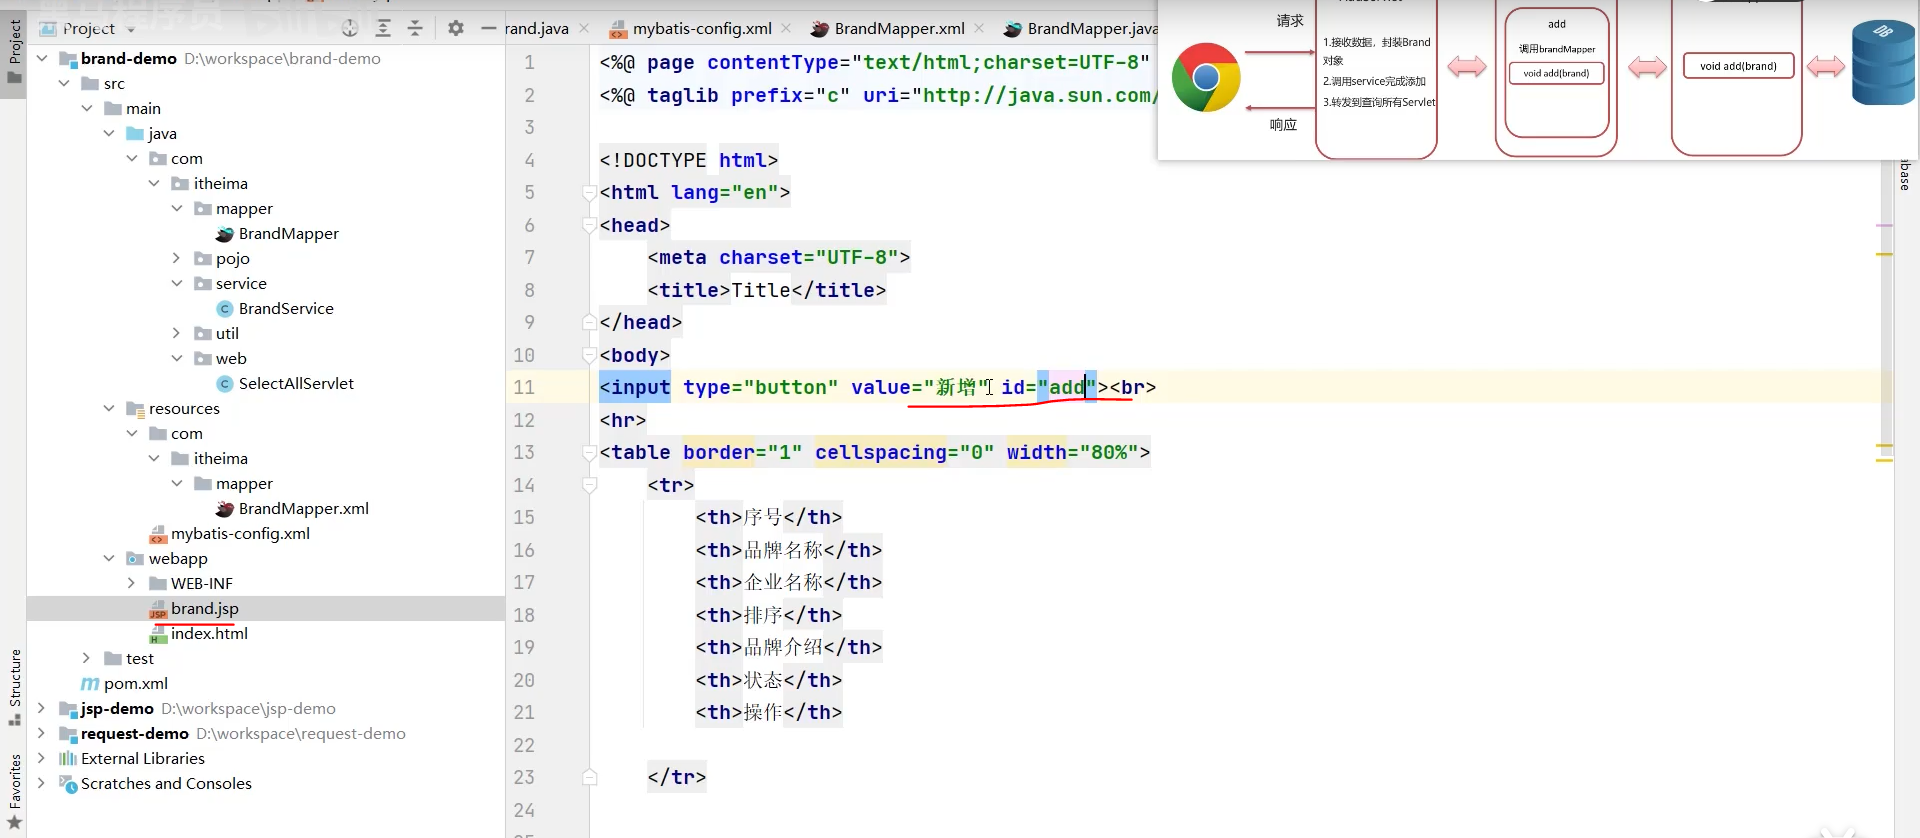Collapse the main folder
This screenshot has height=838, width=1920.
[x=87, y=108]
